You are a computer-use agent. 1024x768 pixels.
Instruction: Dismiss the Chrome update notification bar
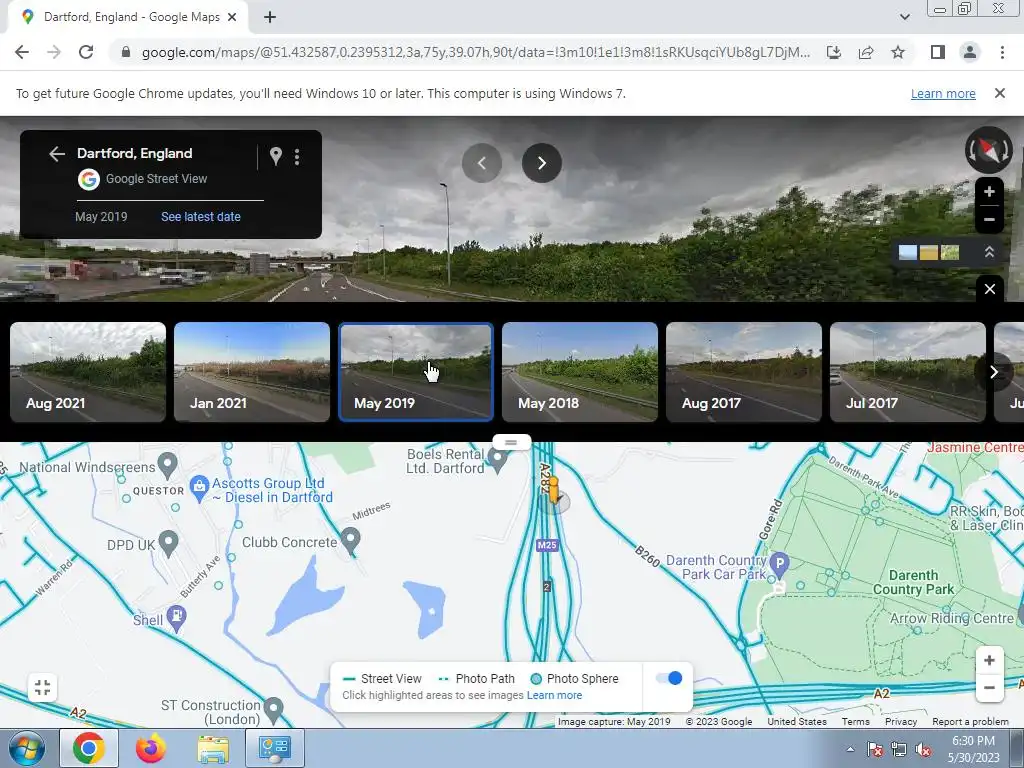point(999,93)
